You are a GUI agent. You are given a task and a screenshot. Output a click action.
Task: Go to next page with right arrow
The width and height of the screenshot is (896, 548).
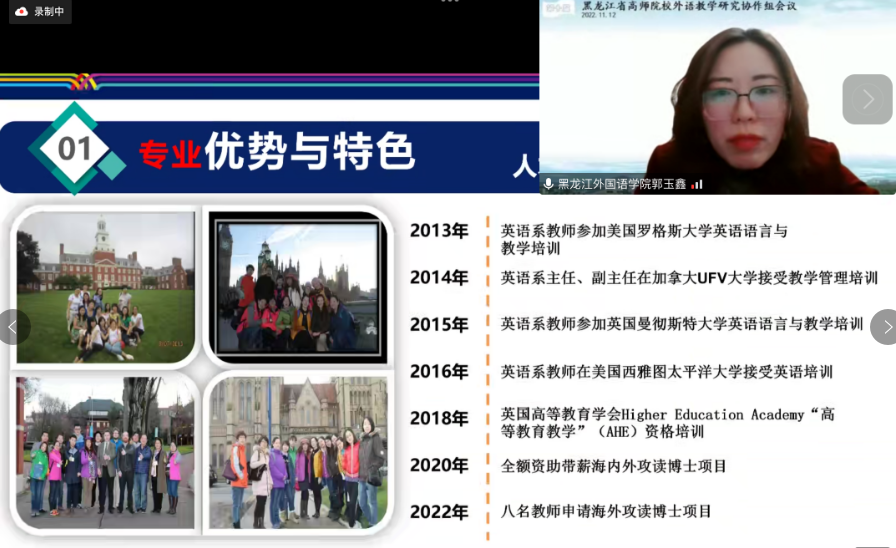(x=884, y=327)
